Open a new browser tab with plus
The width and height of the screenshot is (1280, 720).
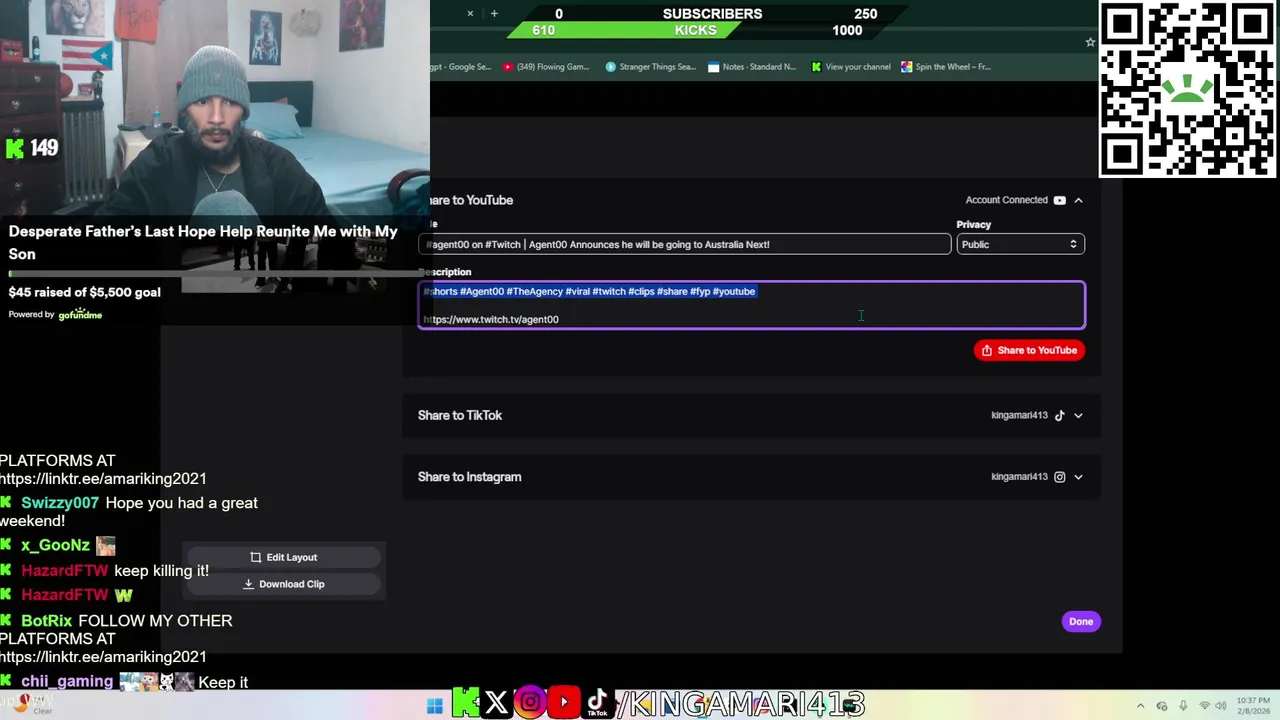[x=494, y=14]
